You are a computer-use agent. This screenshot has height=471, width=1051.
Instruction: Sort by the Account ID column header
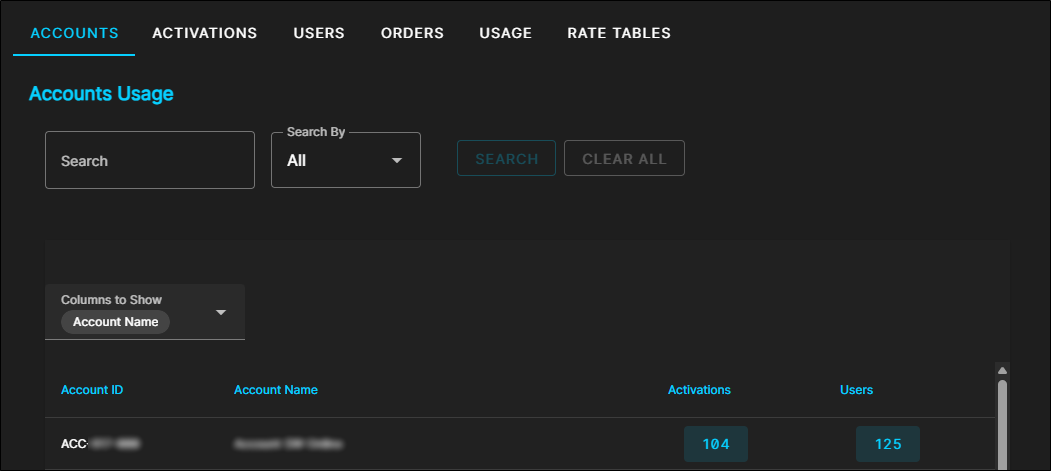(x=92, y=390)
